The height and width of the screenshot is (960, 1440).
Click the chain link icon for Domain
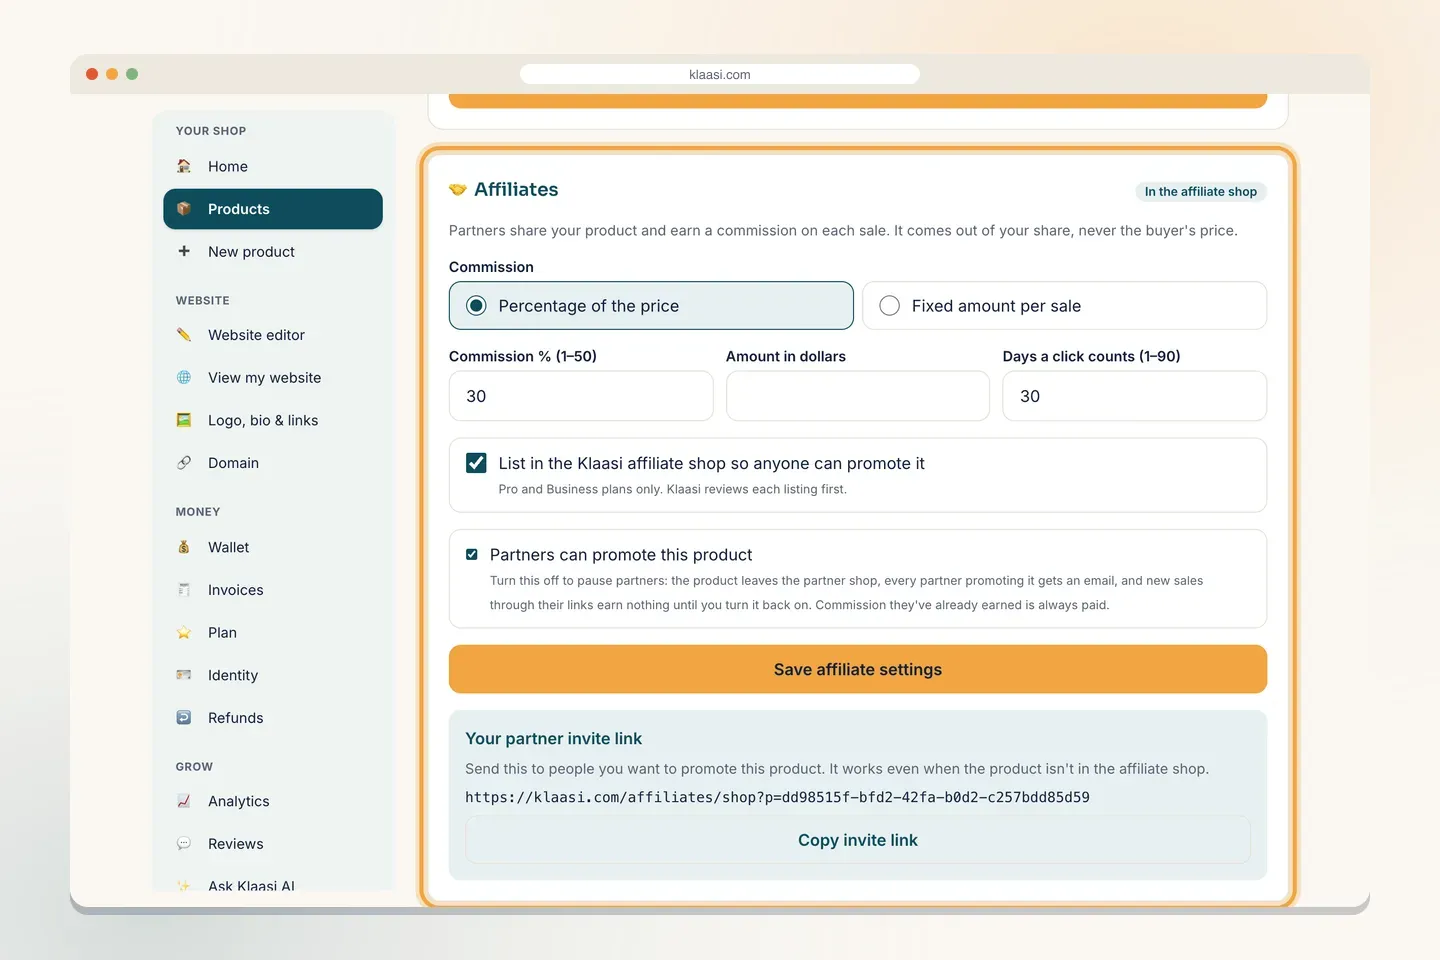tap(184, 463)
